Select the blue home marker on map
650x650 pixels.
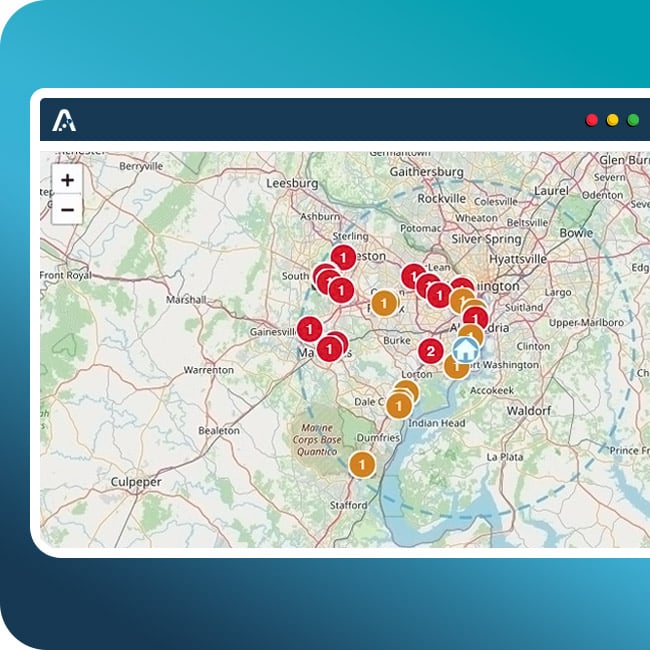pos(466,350)
